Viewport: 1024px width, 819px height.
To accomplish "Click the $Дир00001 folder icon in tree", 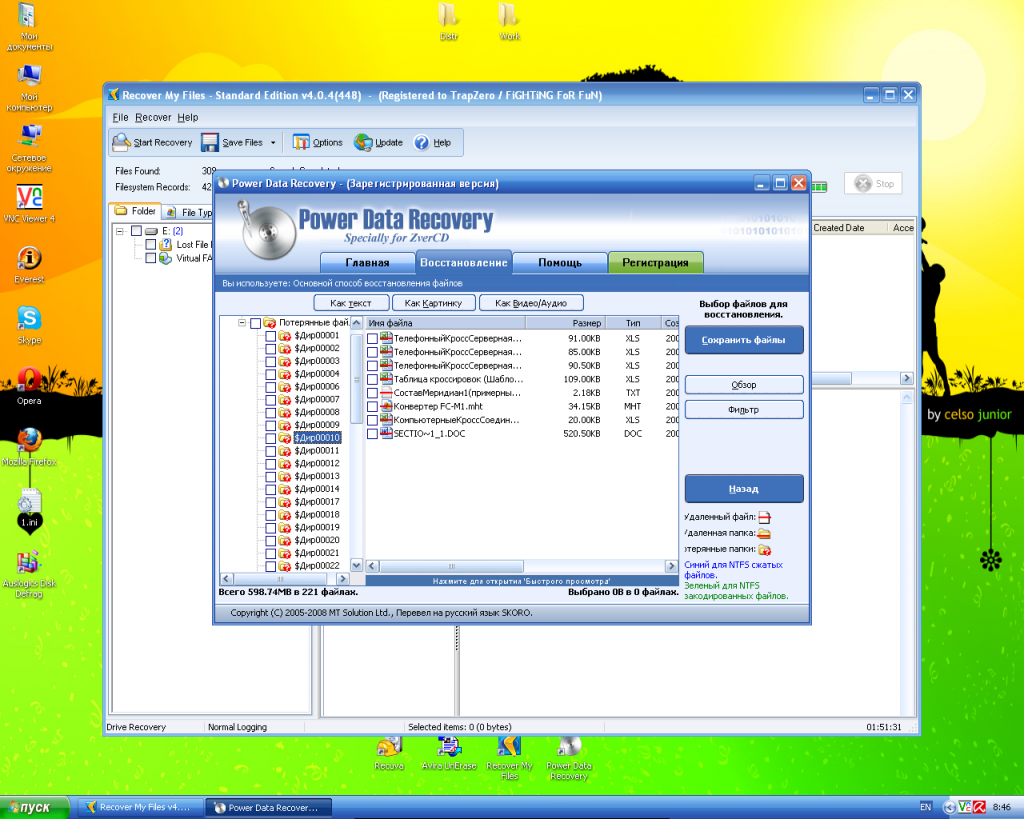I will coord(285,336).
